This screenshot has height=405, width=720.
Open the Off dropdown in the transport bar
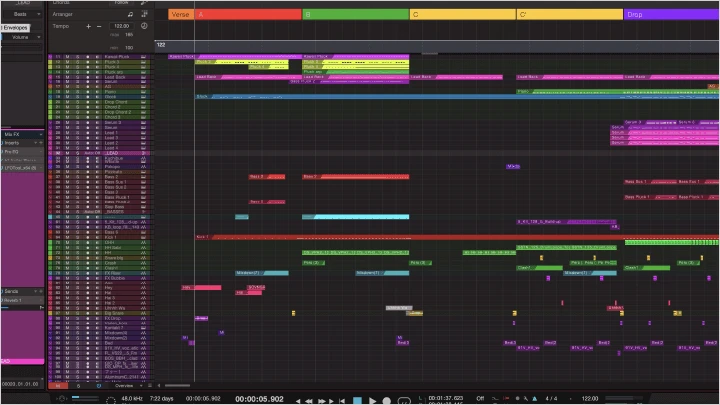(x=480, y=399)
